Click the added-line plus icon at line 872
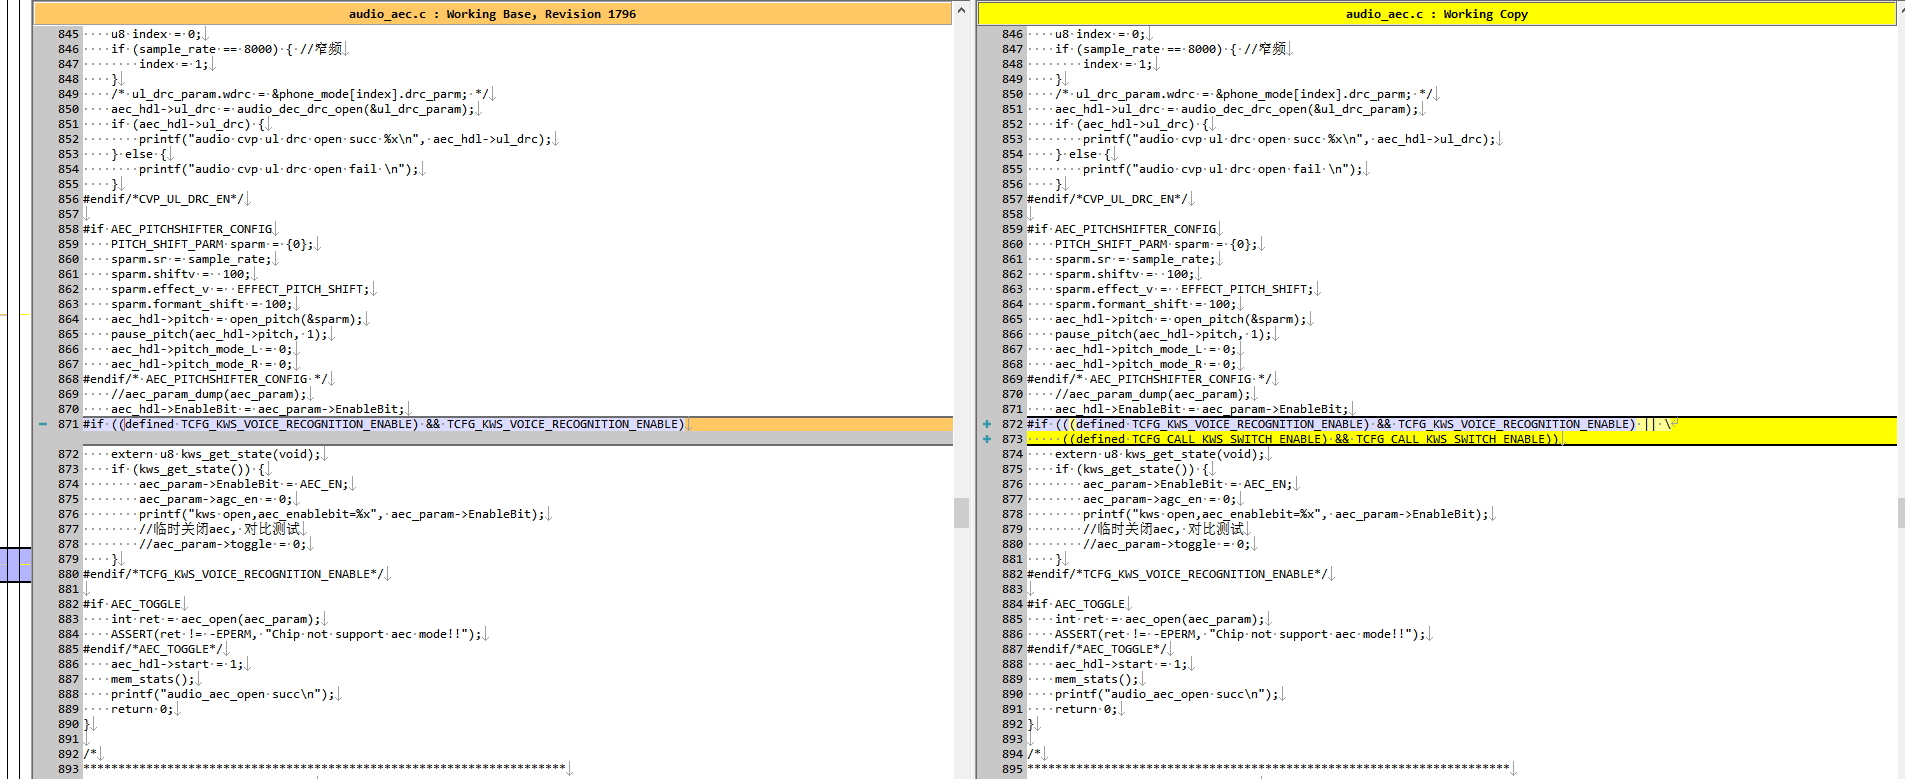1905x779 pixels. tap(987, 424)
